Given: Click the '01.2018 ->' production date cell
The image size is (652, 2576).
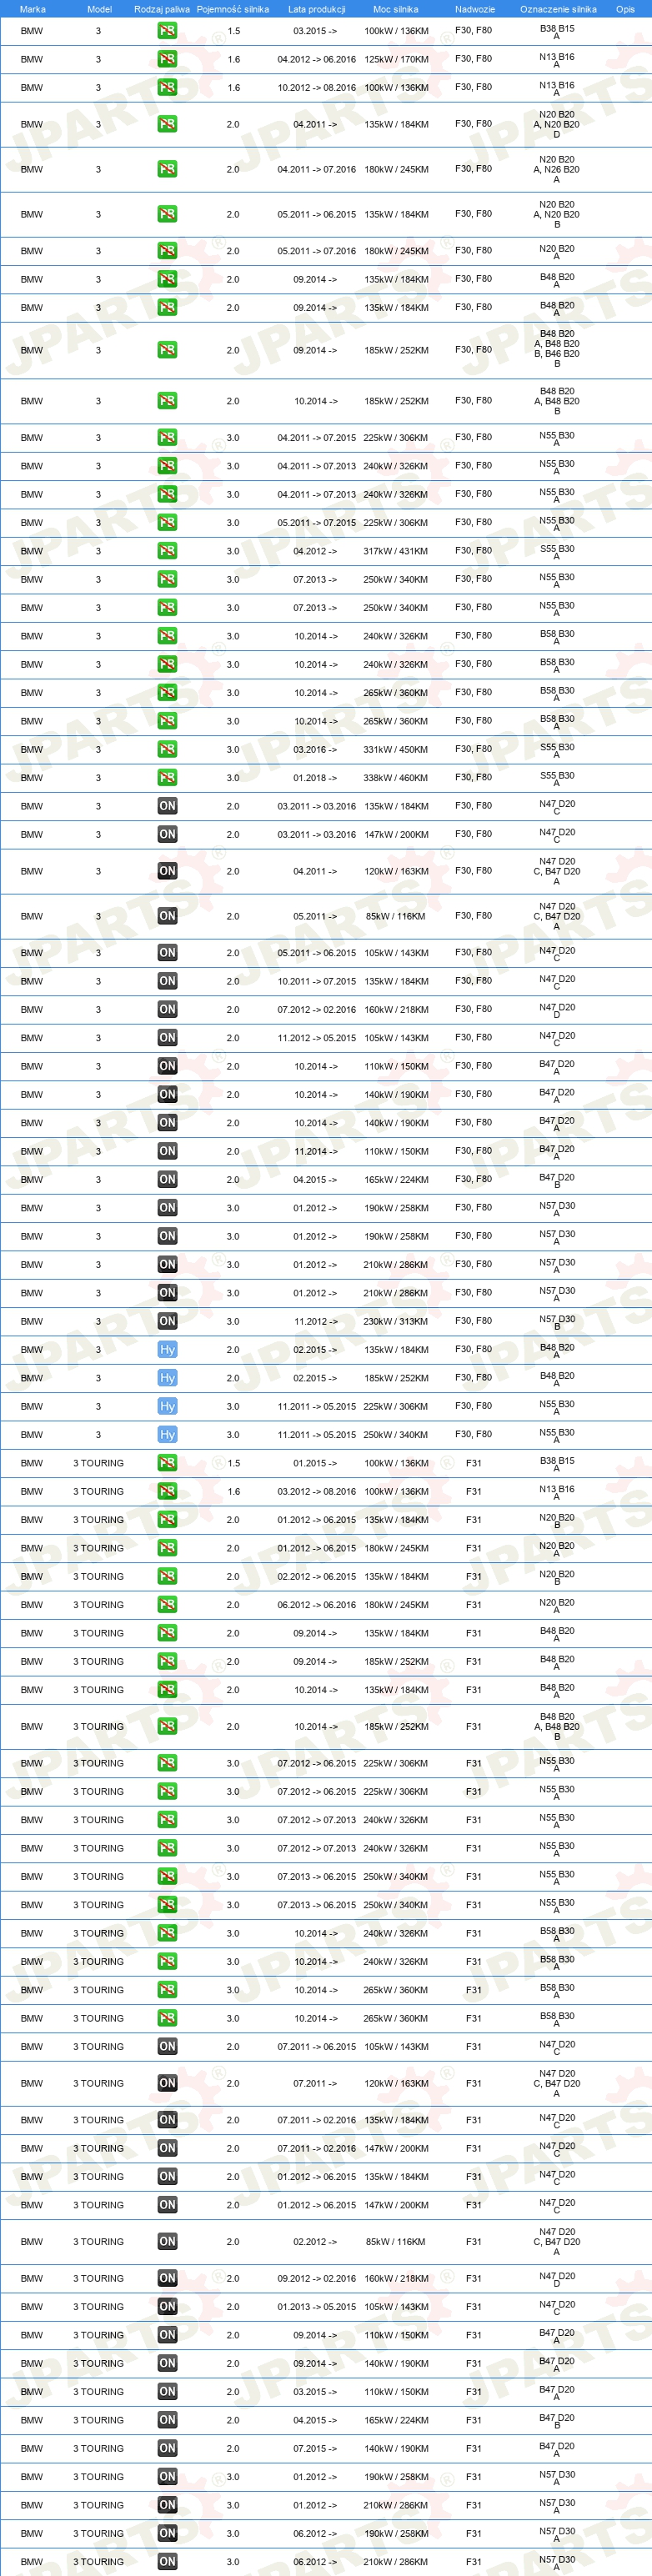Looking at the screenshot, I should (x=316, y=777).
